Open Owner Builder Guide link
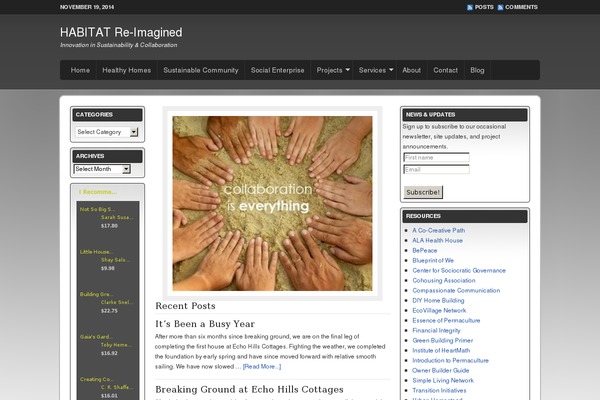 click(x=440, y=370)
